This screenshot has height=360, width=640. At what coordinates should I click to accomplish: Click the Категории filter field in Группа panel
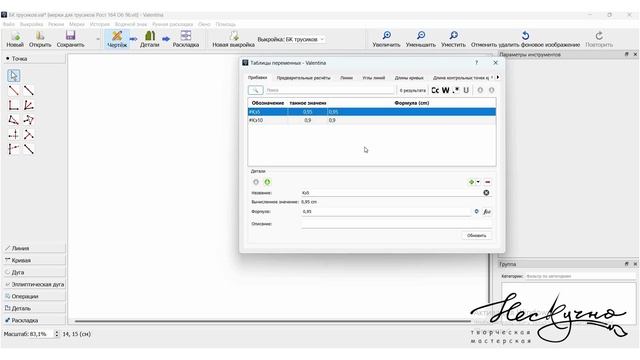tap(580, 276)
